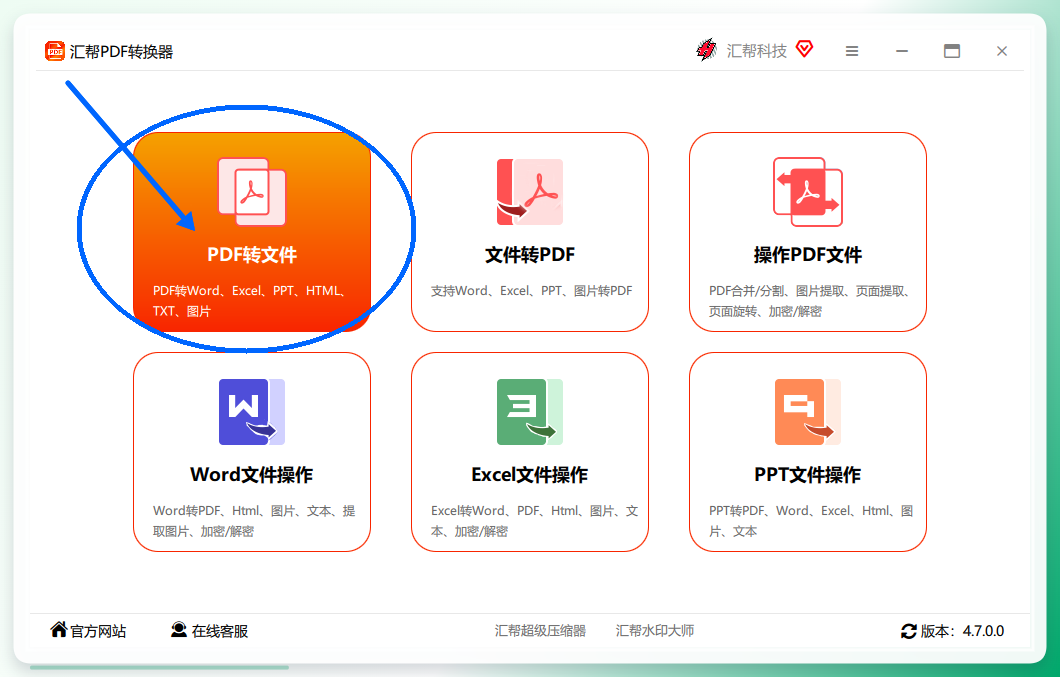Close the 汇帮PDF转换器 window
This screenshot has width=1060, height=677.
[x=1002, y=51]
